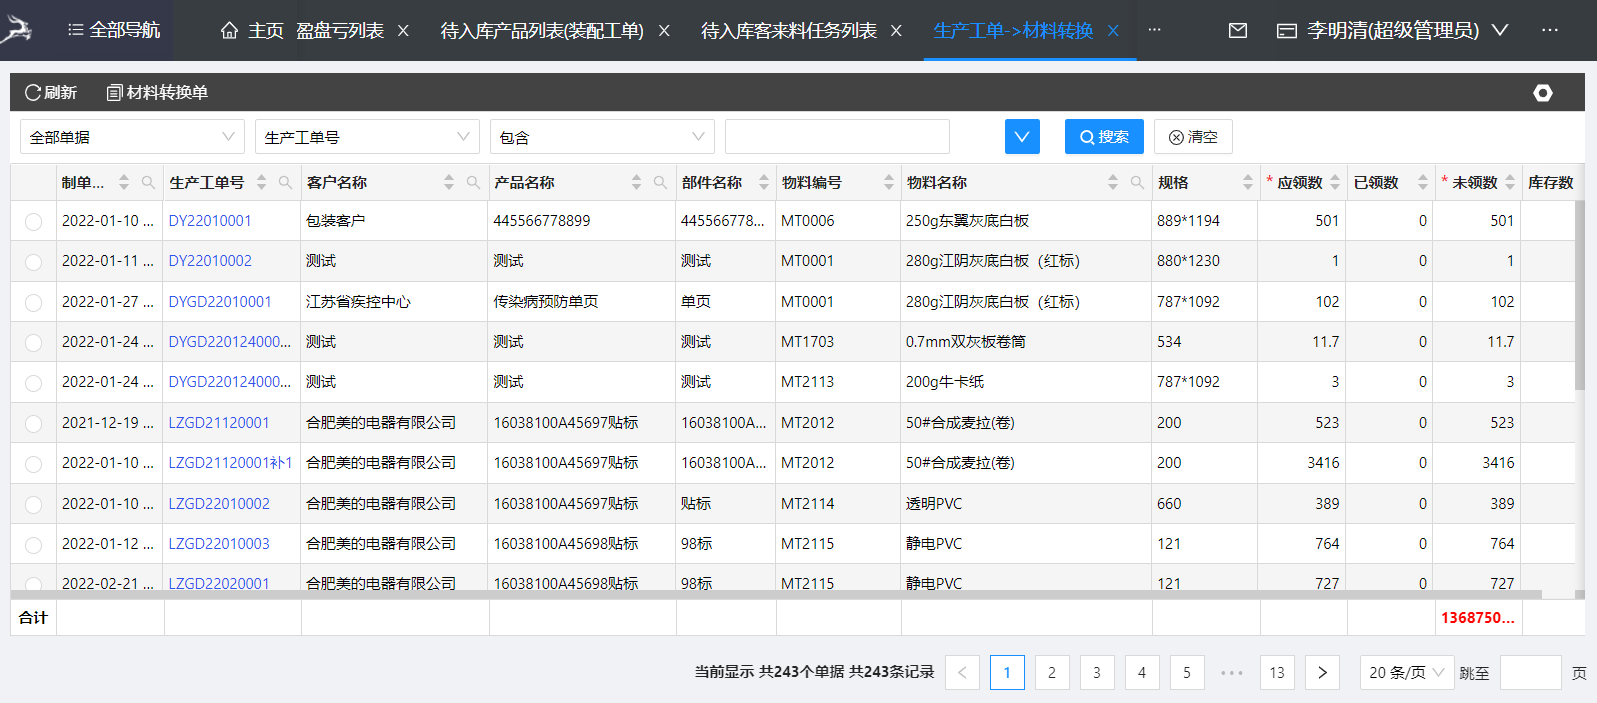Click the search icon in 客户名称 column header

(x=473, y=183)
